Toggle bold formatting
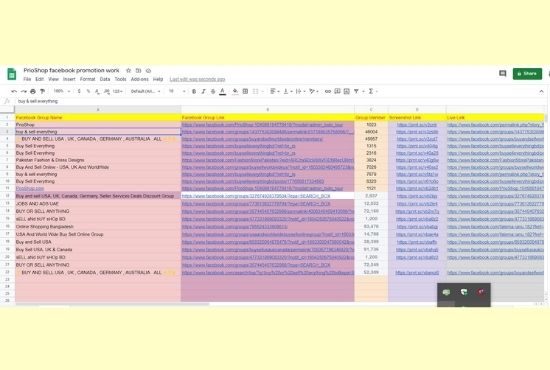550x370 pixels. pos(194,91)
